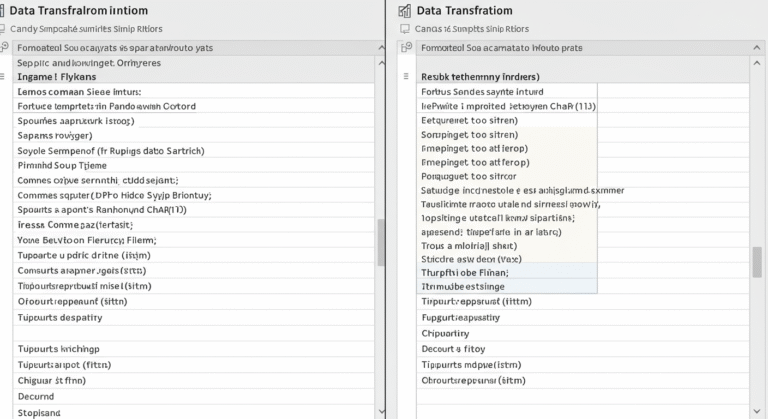Select the 'Stopisand' row in left pane
The height and width of the screenshot is (419, 768).
click(39, 411)
